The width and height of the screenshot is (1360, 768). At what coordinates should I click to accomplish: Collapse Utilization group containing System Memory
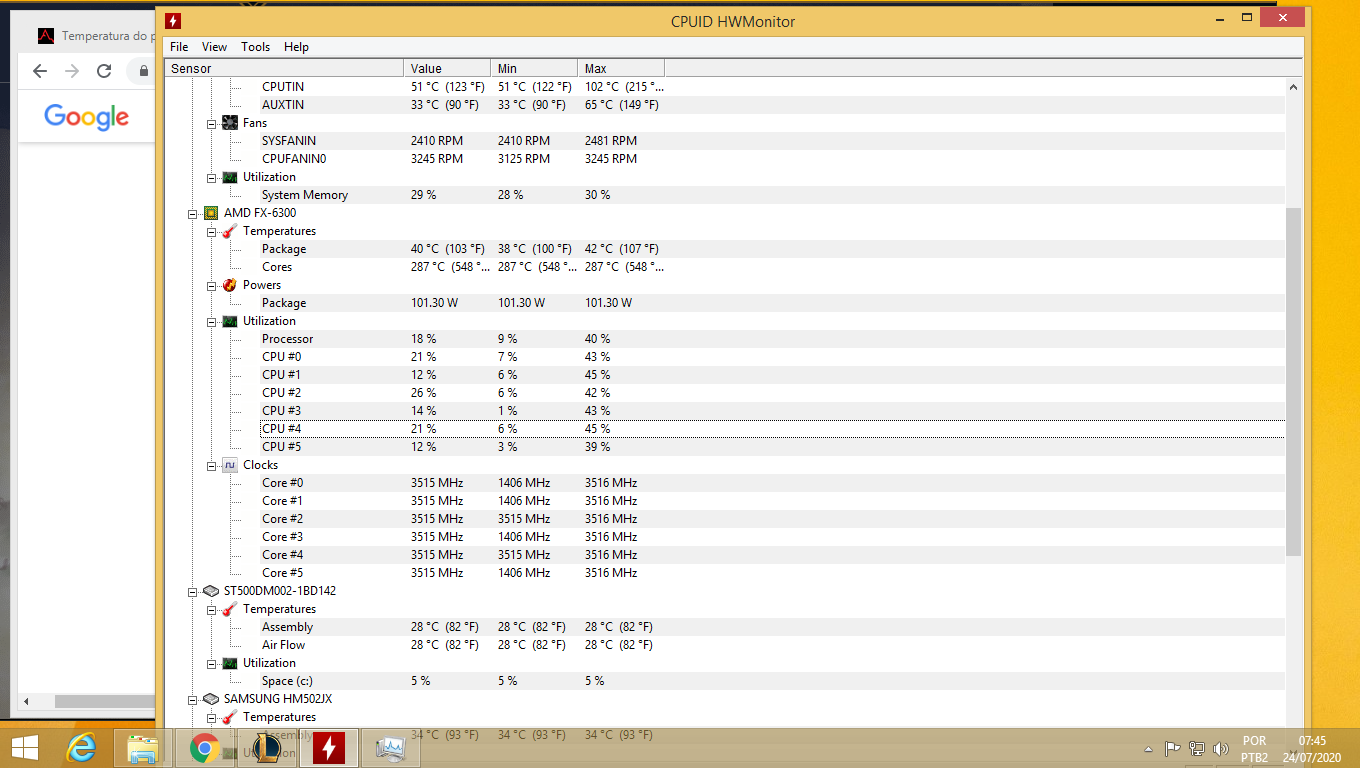(x=212, y=178)
